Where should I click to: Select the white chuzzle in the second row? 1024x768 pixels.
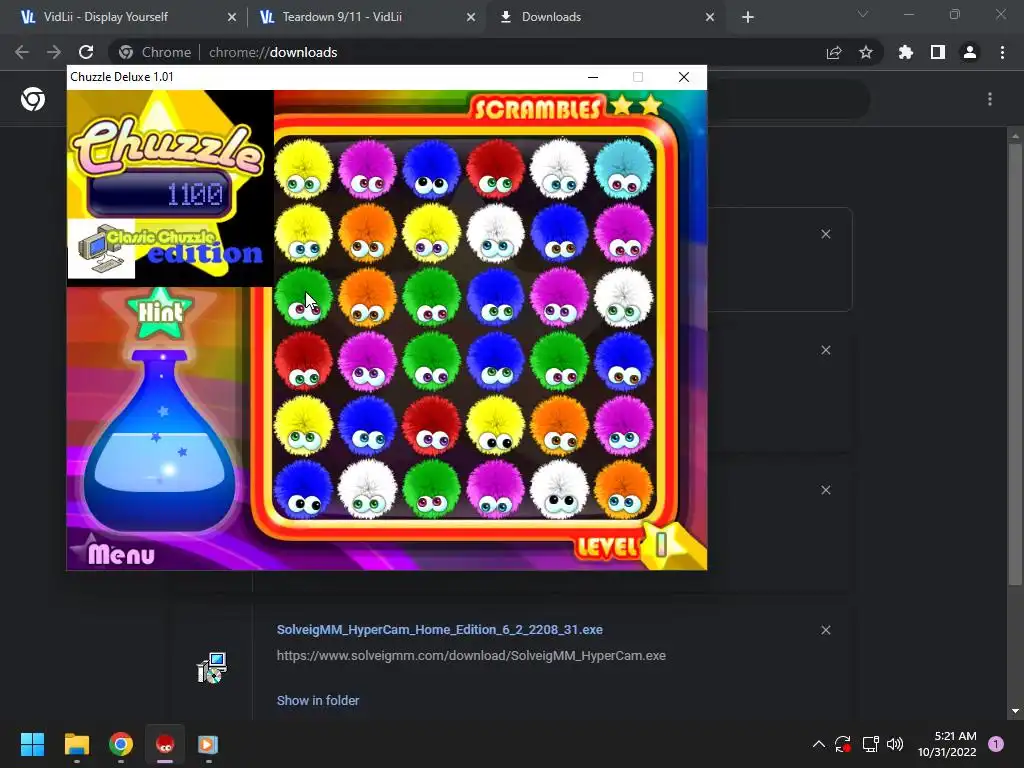click(496, 234)
